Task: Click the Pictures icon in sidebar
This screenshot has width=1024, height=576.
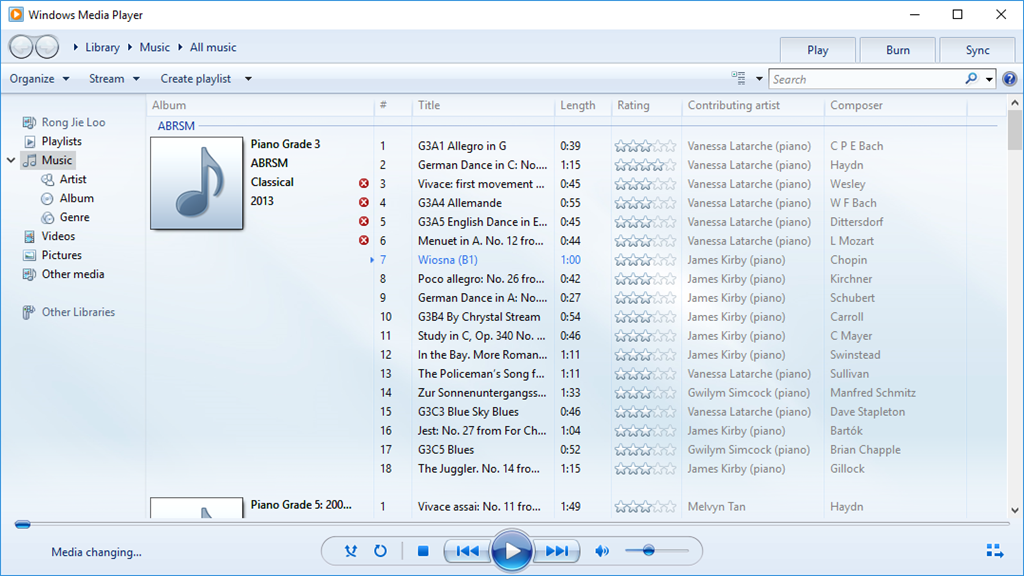Action: coord(29,255)
